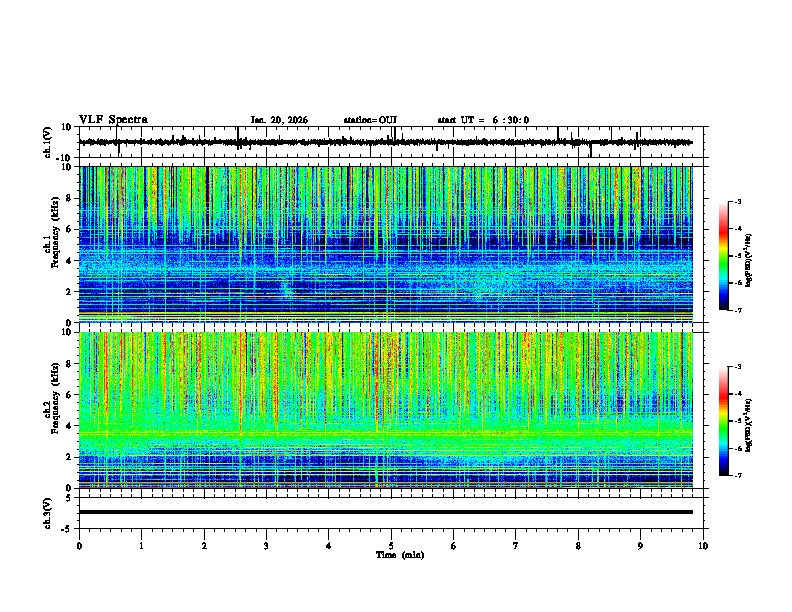Click the "2" kHz tick on ch.1 spectrogram
Viewport: 792px width, 612px height.
[70, 291]
